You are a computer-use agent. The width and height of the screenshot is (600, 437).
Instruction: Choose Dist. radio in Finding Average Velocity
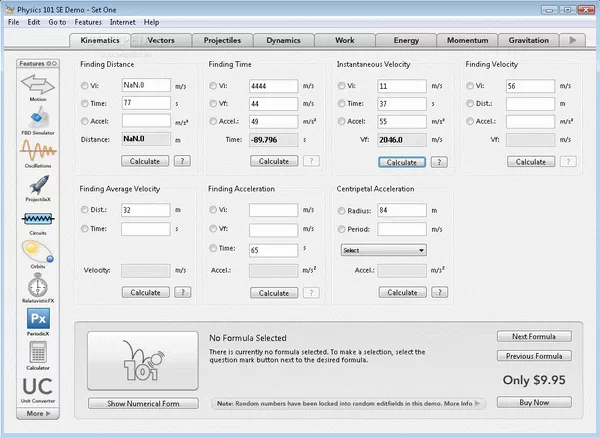pyautogui.click(x=85, y=211)
